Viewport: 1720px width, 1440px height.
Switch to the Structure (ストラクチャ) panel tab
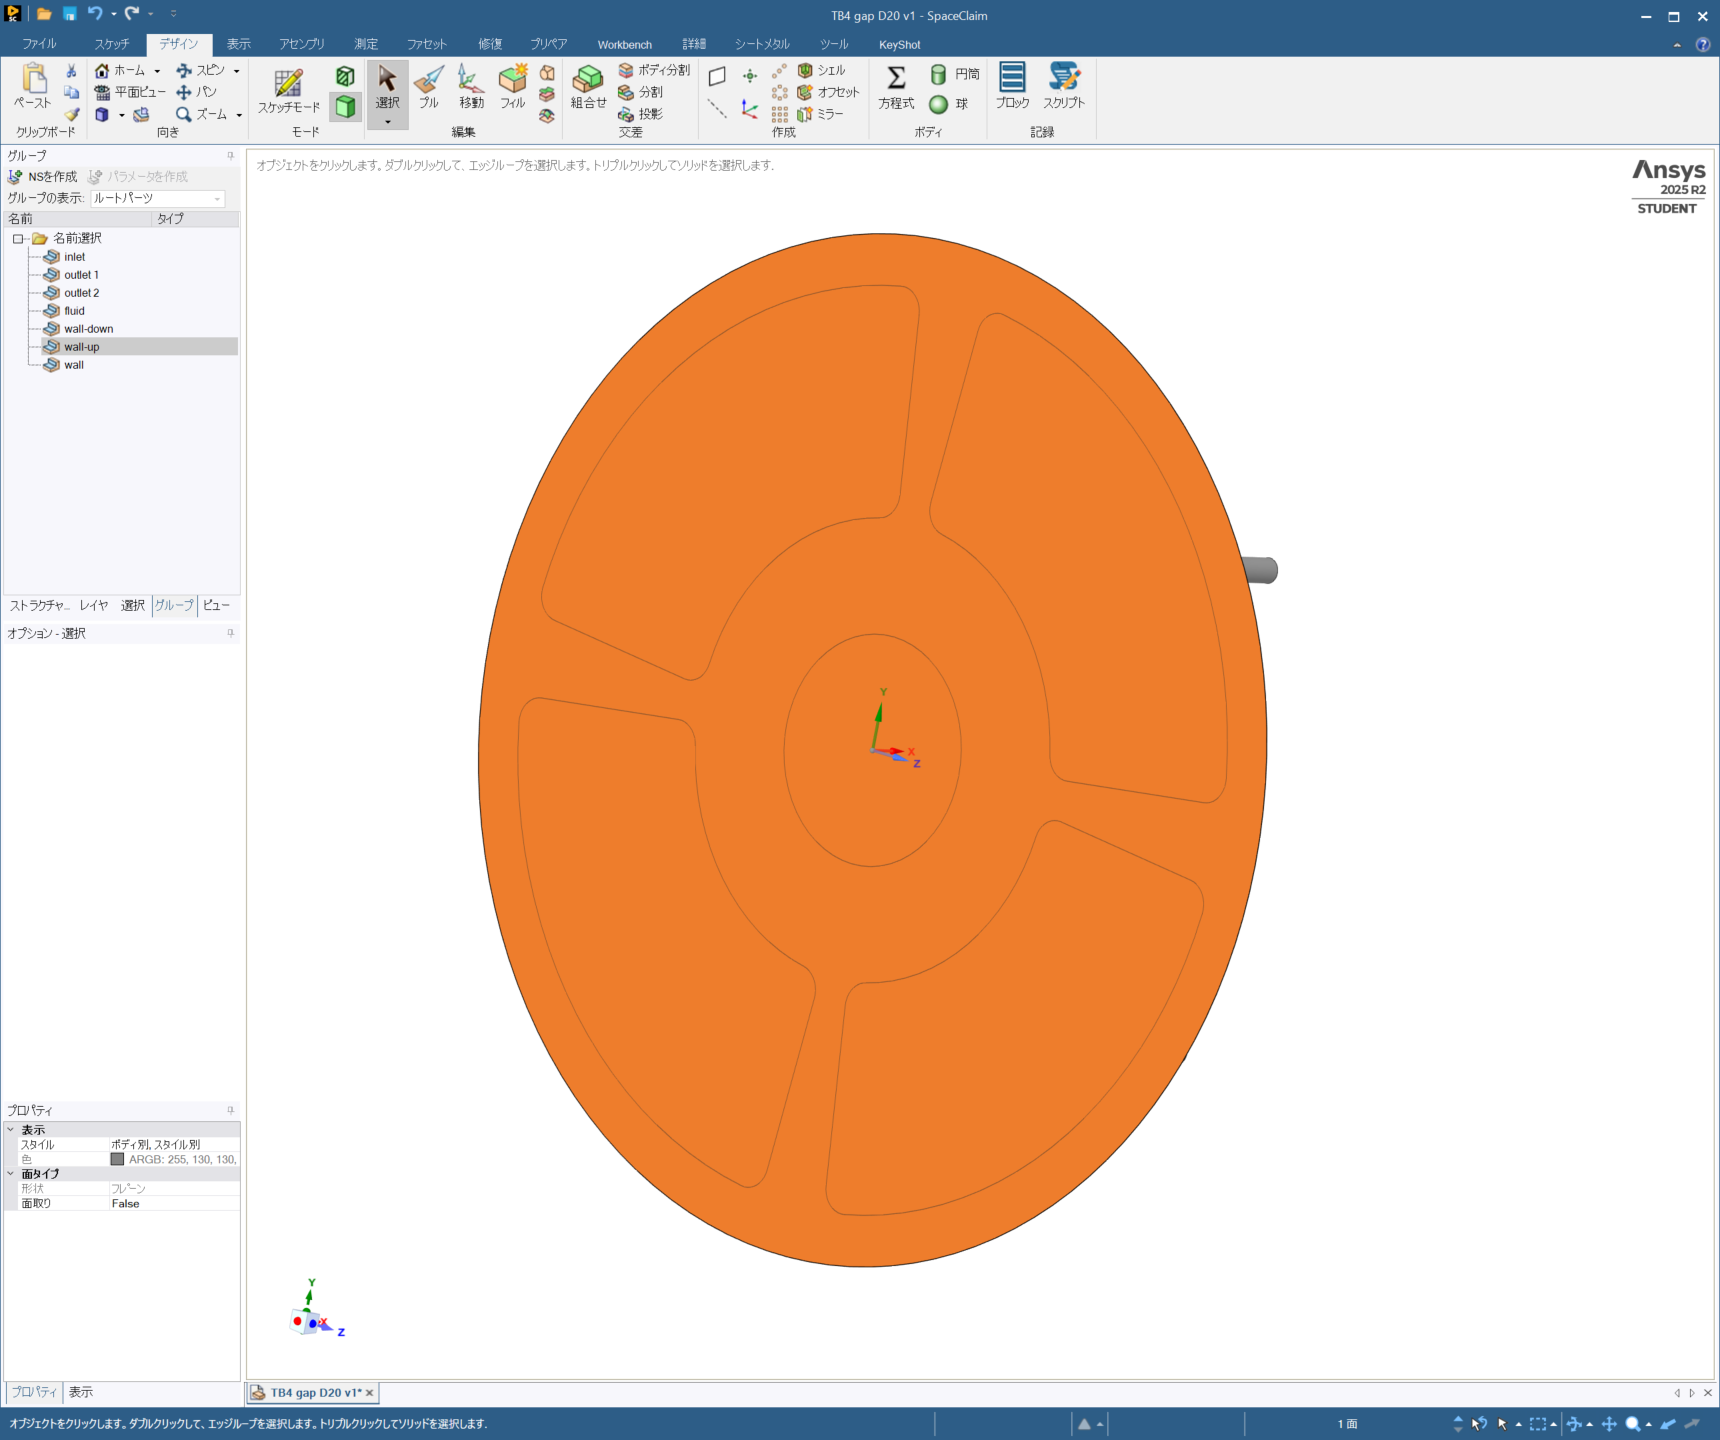(x=39, y=605)
